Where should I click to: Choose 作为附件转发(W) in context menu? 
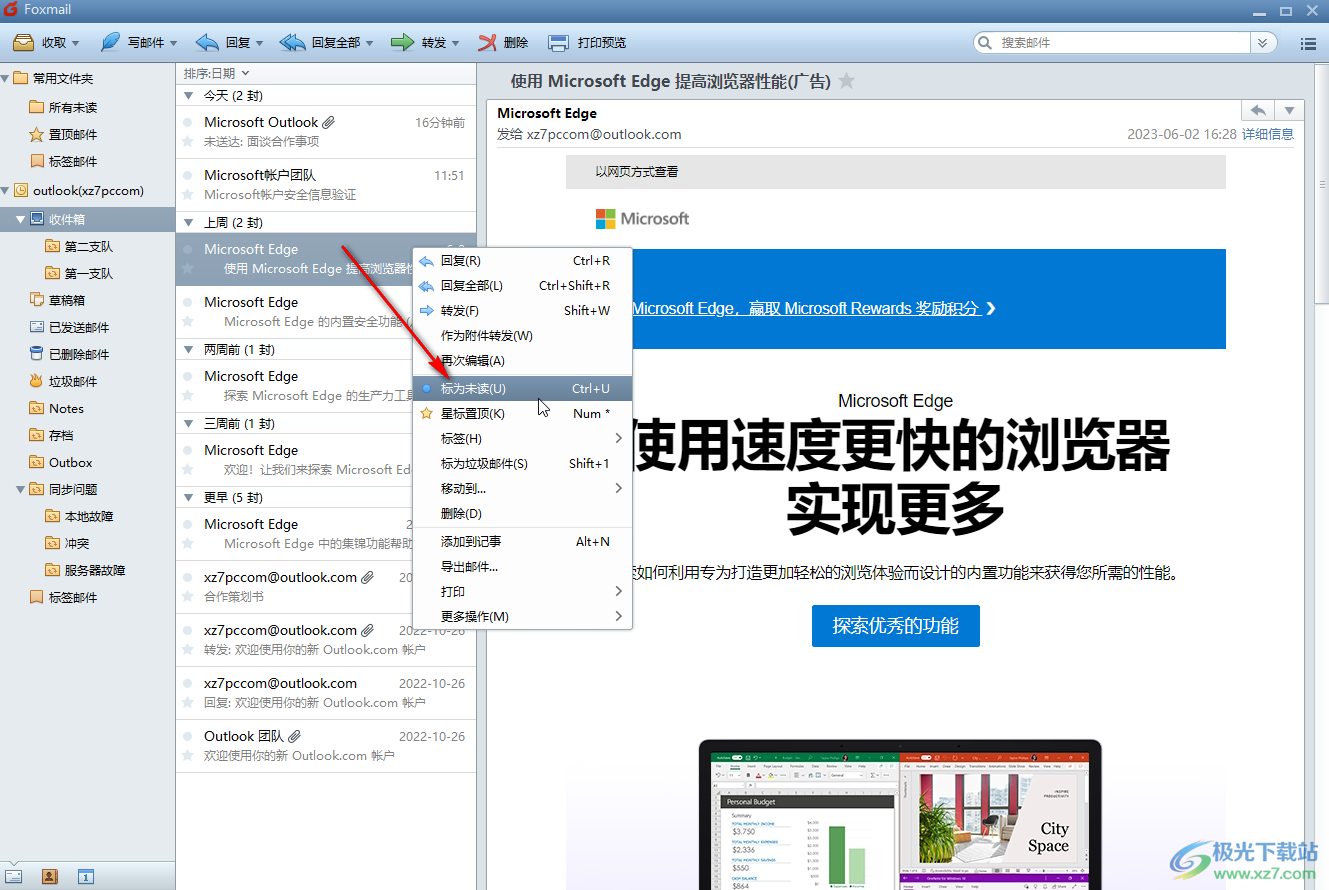click(522, 335)
